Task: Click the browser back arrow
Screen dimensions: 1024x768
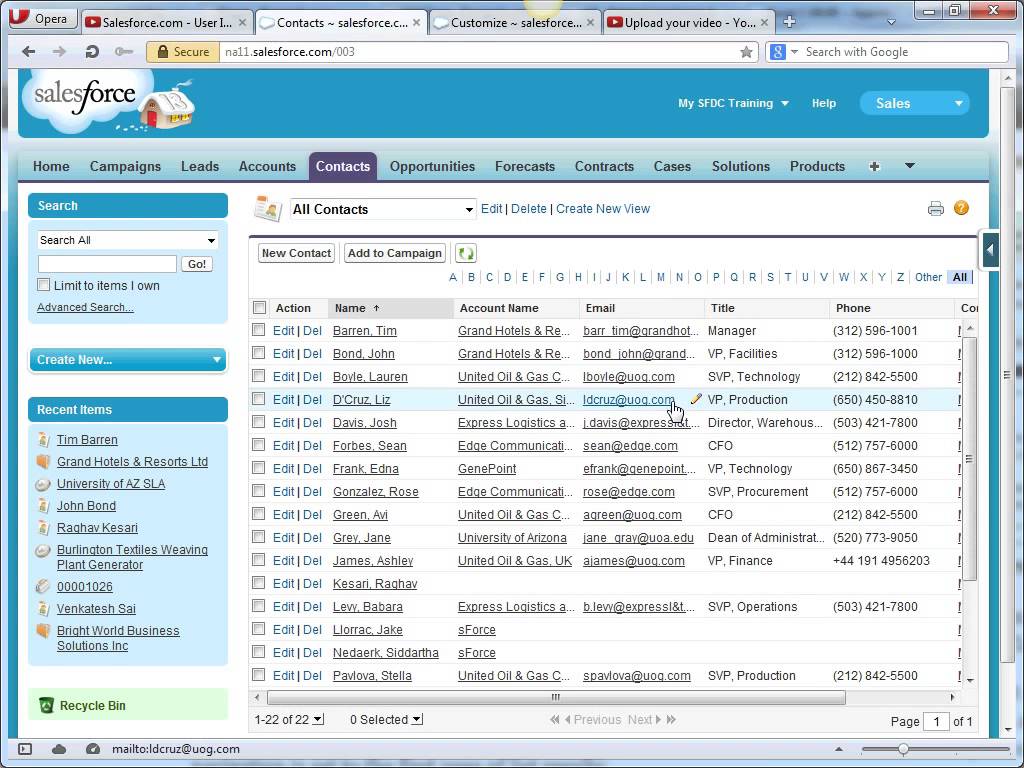Action: click(x=28, y=52)
